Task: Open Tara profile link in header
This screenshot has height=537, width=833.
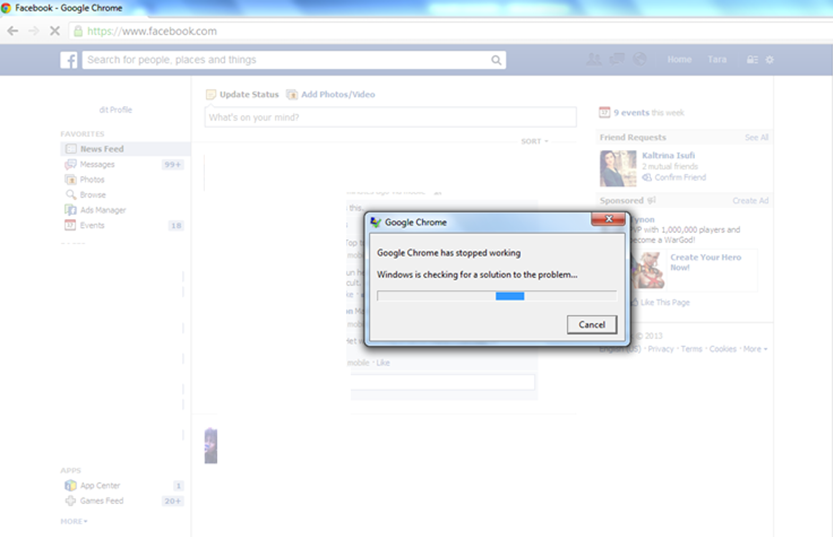Action: pos(717,59)
